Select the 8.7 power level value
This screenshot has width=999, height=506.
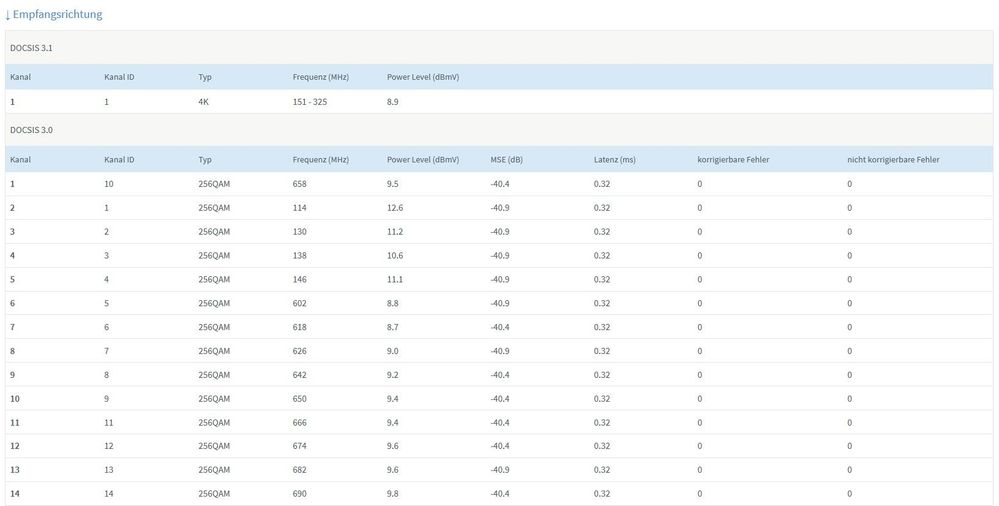tap(393, 327)
